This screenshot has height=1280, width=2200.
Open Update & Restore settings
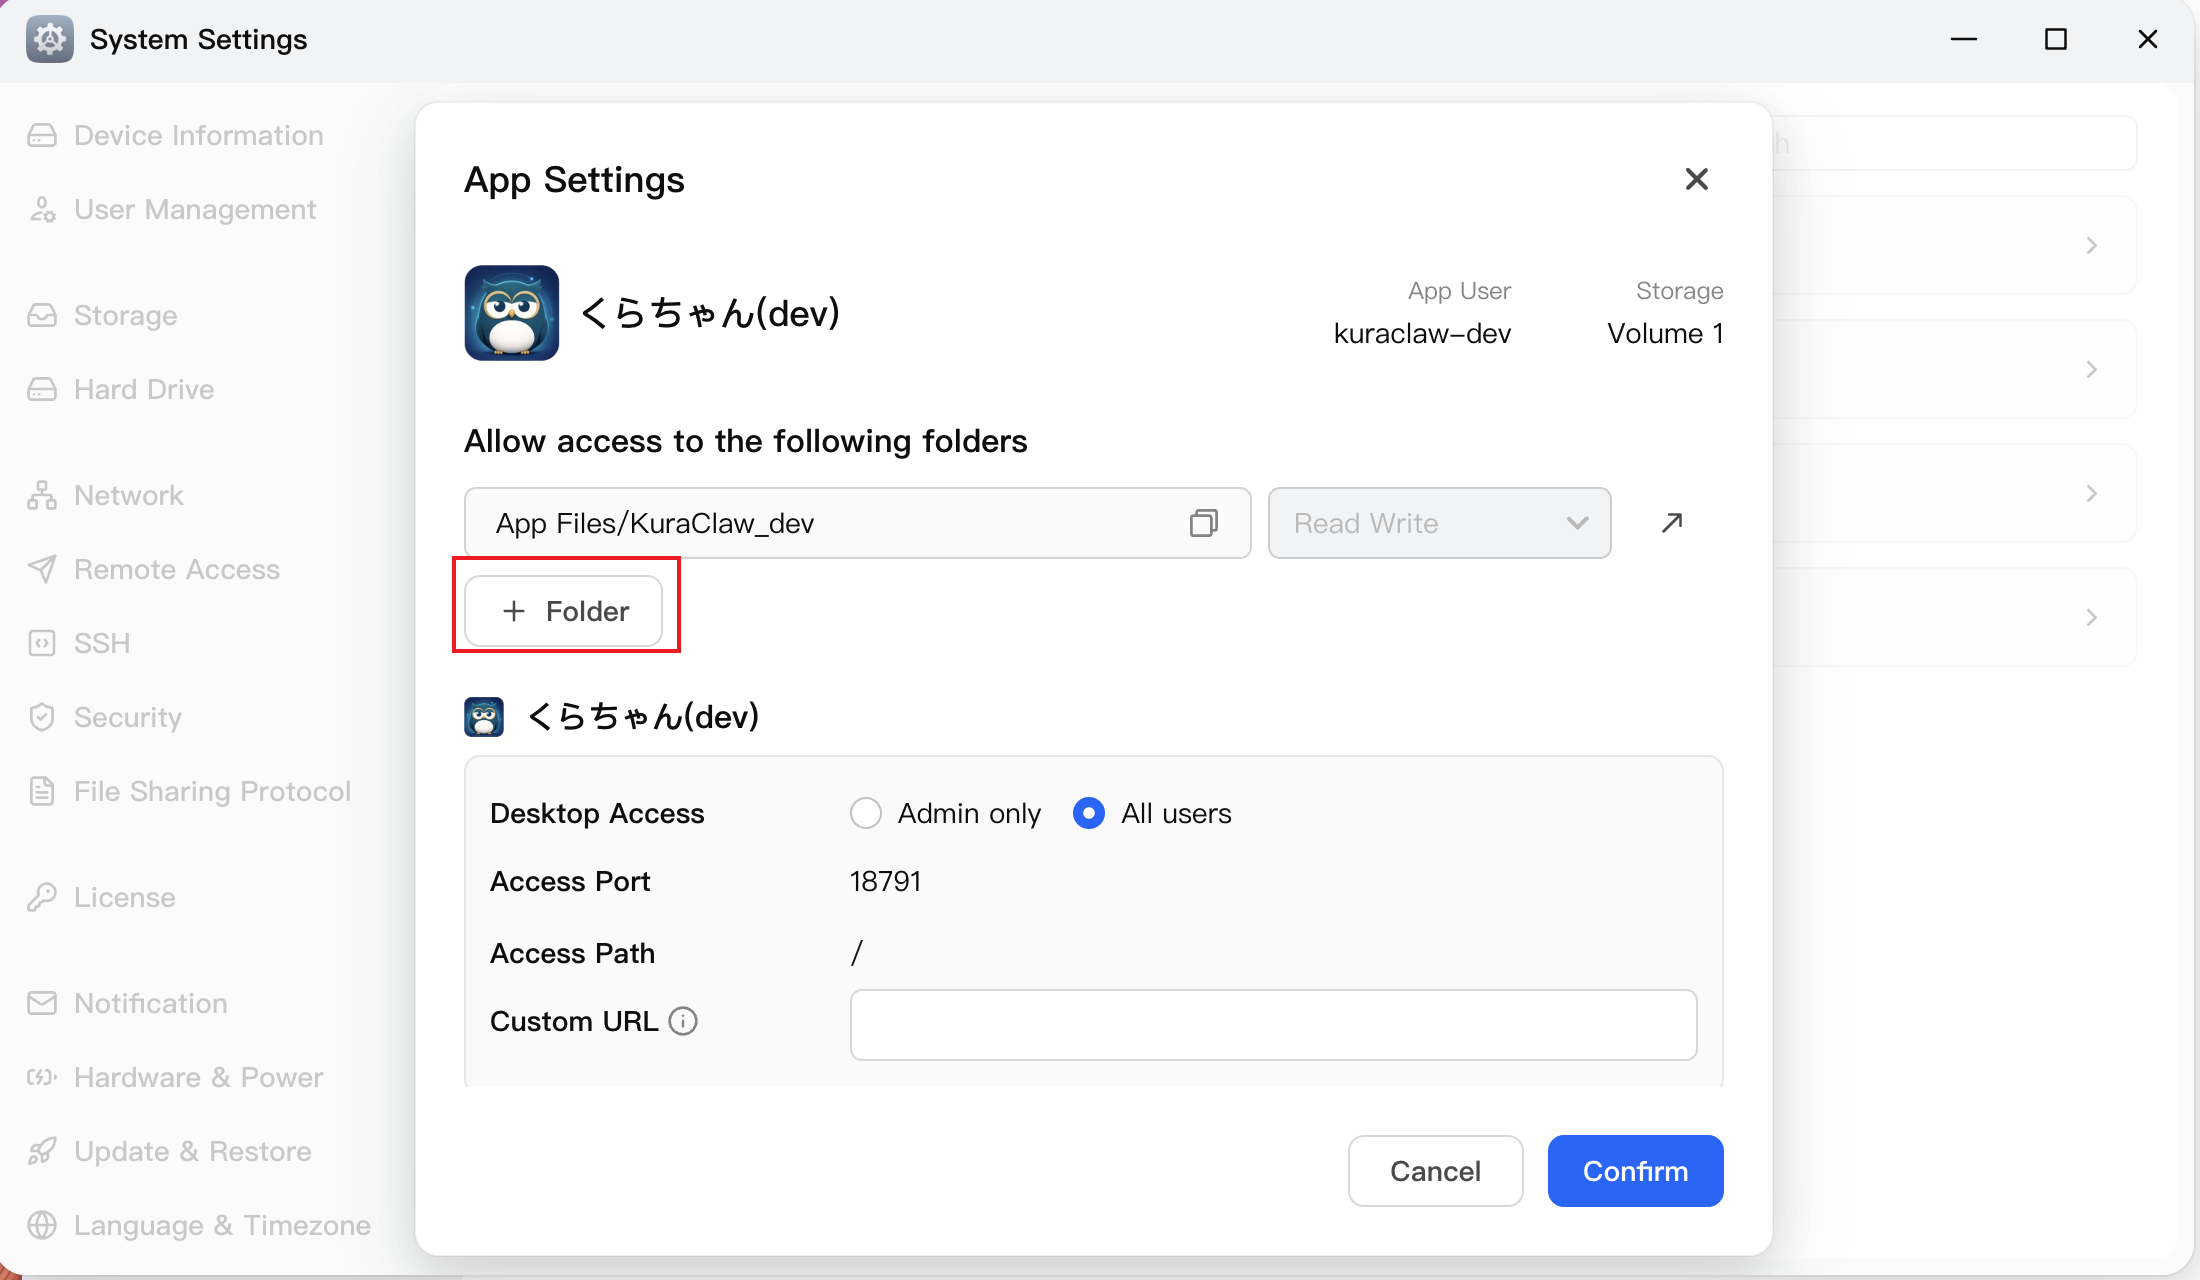[193, 1151]
